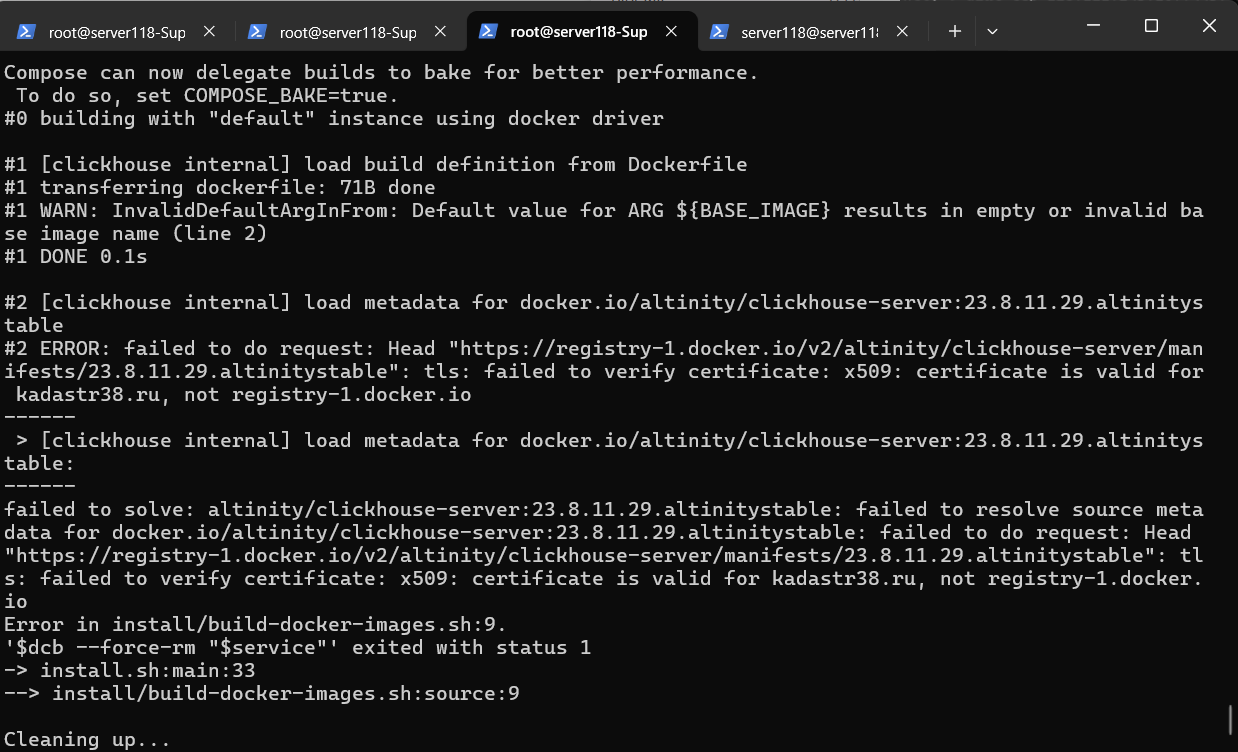1238x752 pixels.
Task: Click the PowerShell icon on the first tab
Action: point(26,32)
